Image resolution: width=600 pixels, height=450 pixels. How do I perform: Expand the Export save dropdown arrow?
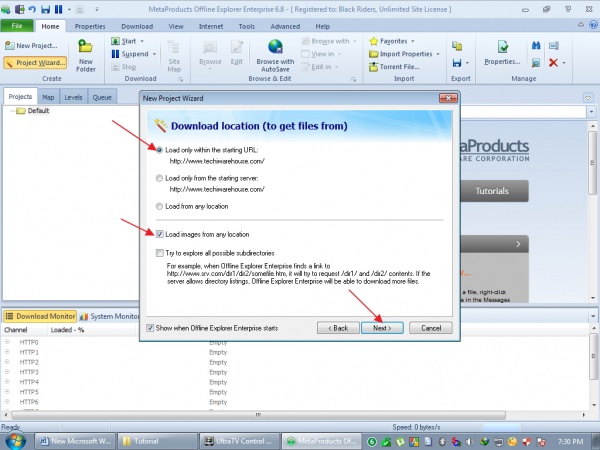point(467,63)
